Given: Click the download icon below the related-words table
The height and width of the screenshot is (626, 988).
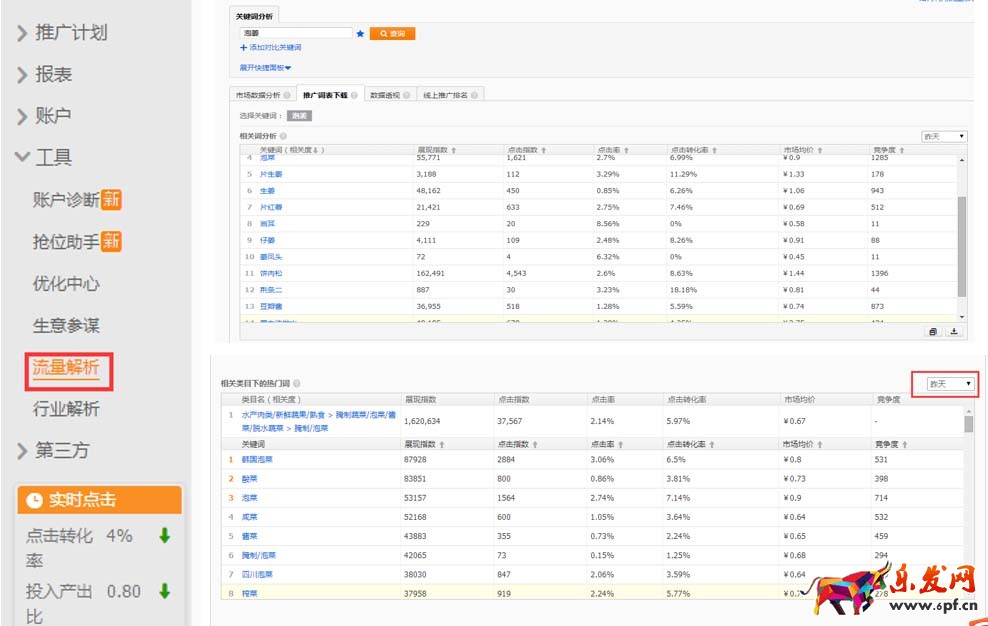Looking at the screenshot, I should [x=953, y=331].
